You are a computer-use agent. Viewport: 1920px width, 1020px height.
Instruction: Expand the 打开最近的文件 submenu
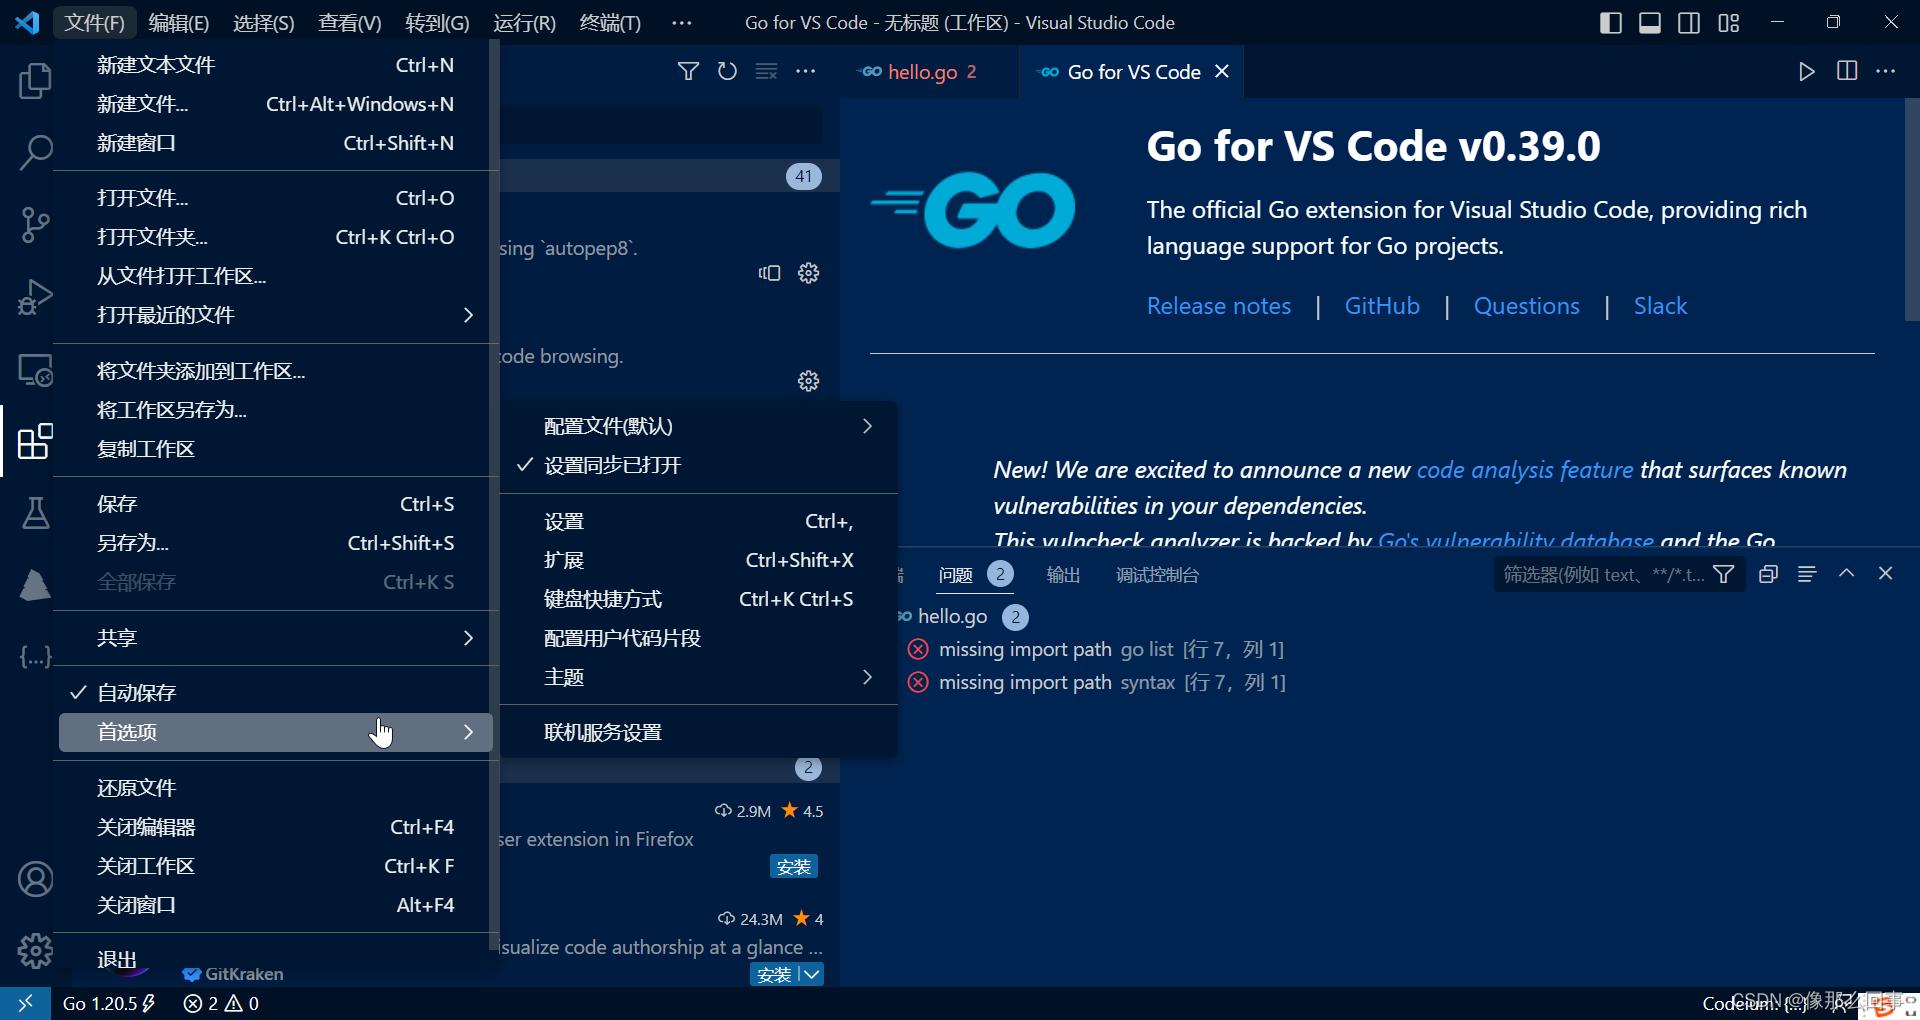[x=467, y=314]
